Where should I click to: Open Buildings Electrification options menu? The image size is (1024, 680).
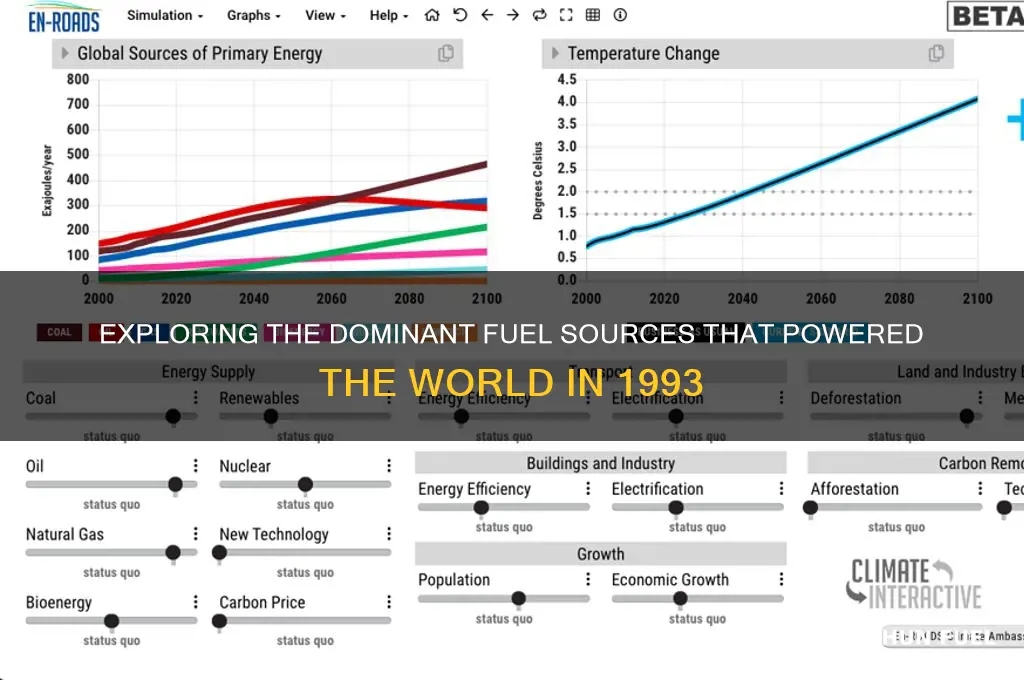click(x=781, y=488)
